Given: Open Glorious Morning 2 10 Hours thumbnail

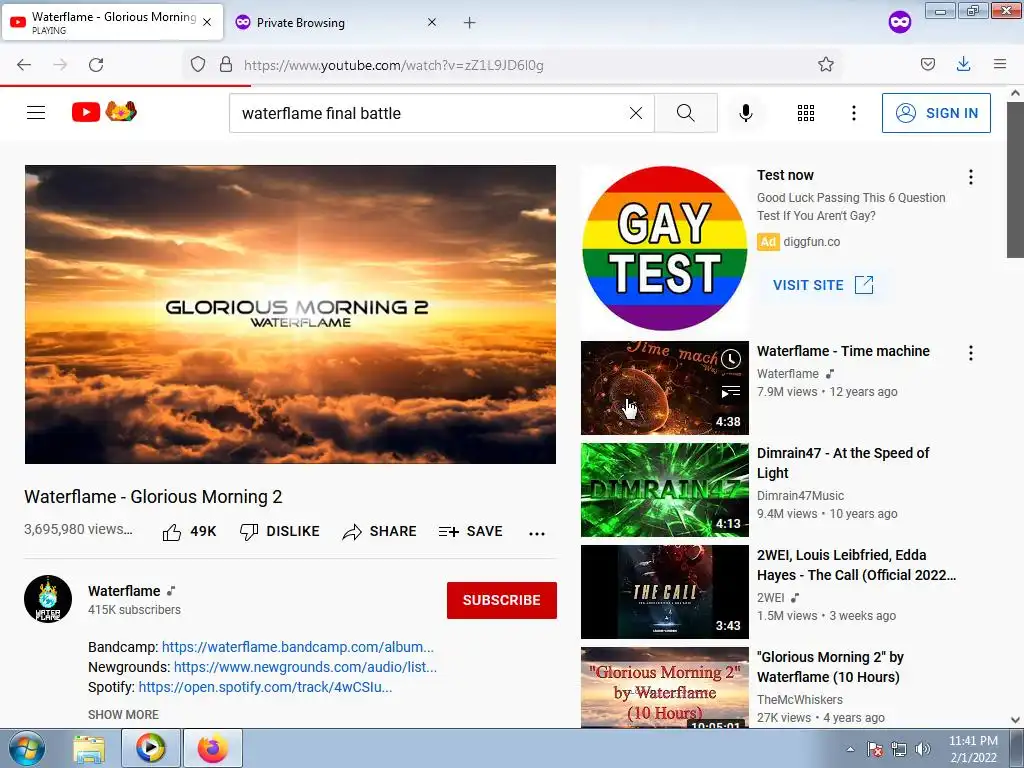Looking at the screenshot, I should pyautogui.click(x=665, y=687).
